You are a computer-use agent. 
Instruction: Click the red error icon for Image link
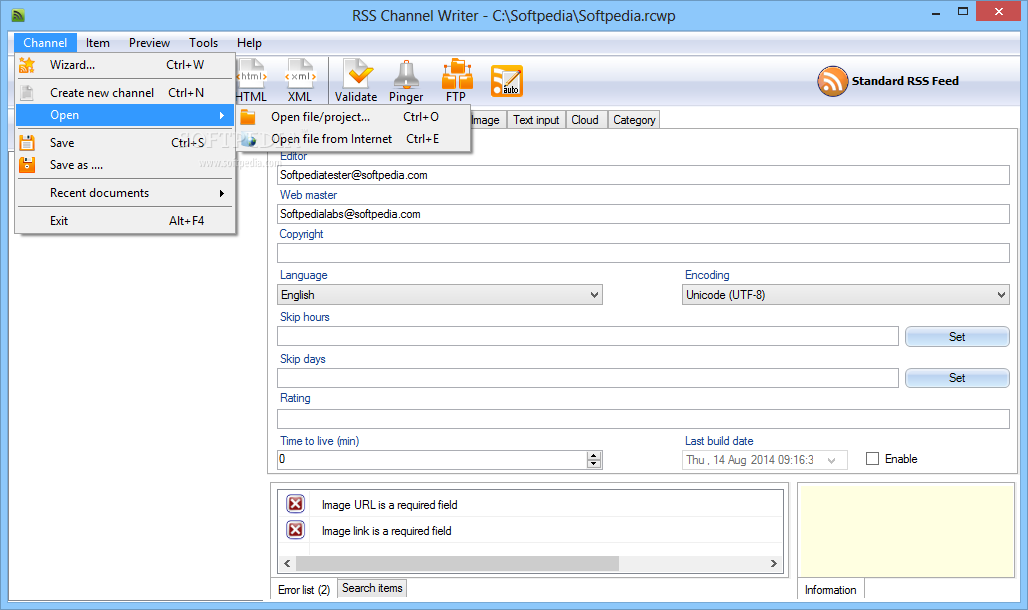tap(296, 529)
